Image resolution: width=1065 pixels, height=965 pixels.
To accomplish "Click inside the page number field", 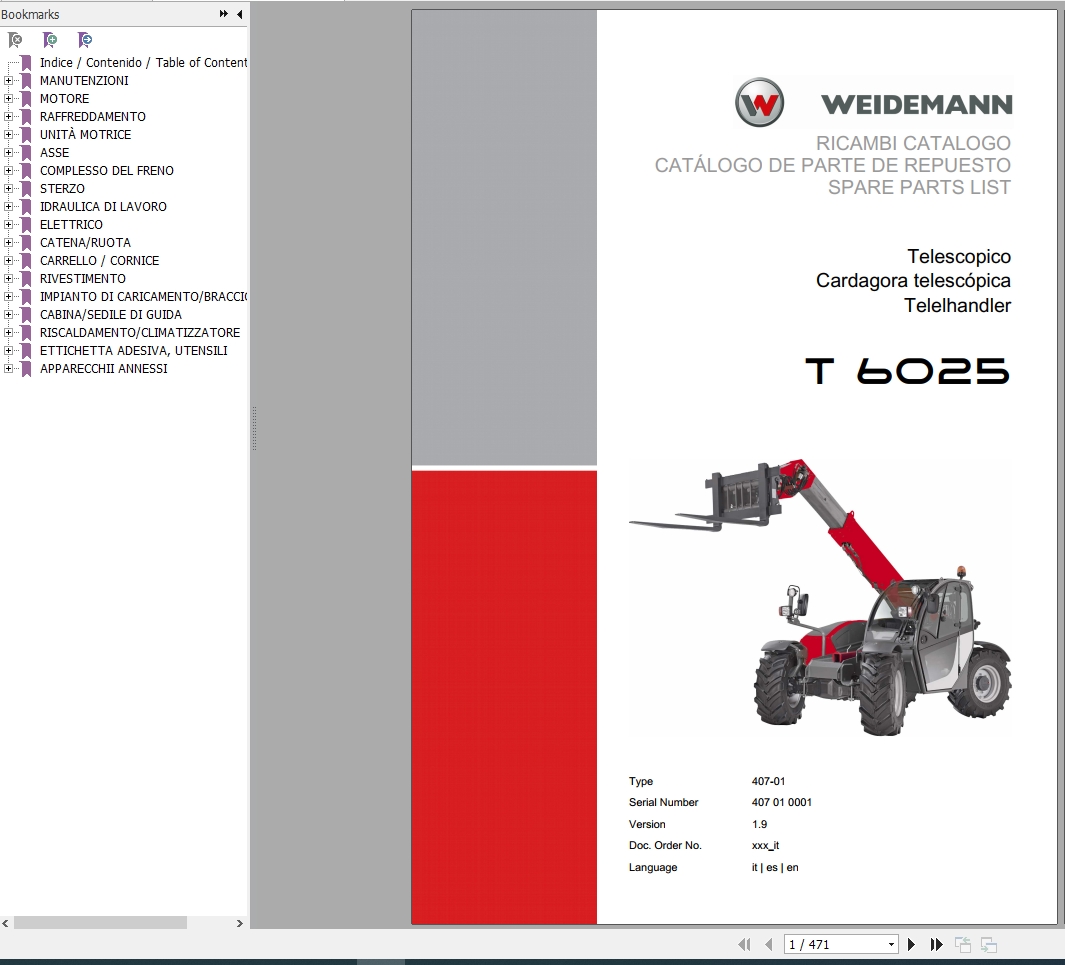I will click(x=830, y=944).
